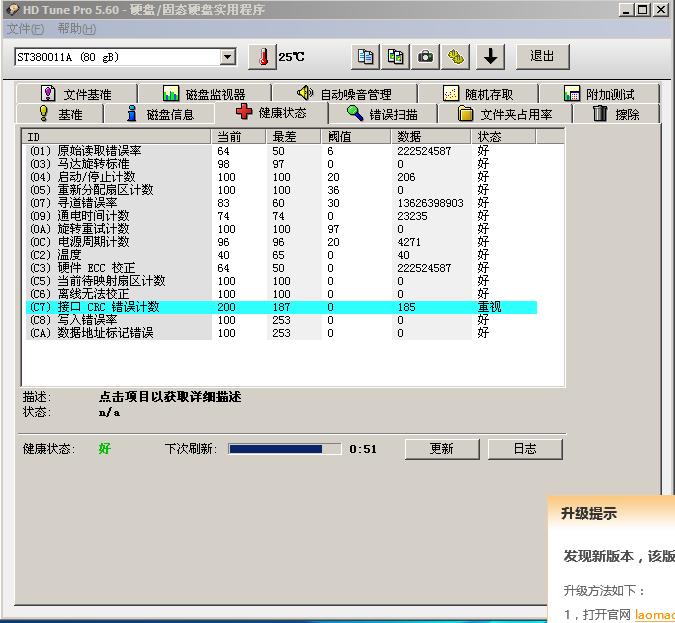Select row (09) 通电时间计数
The width and height of the screenshot is (675, 623).
pos(282,216)
